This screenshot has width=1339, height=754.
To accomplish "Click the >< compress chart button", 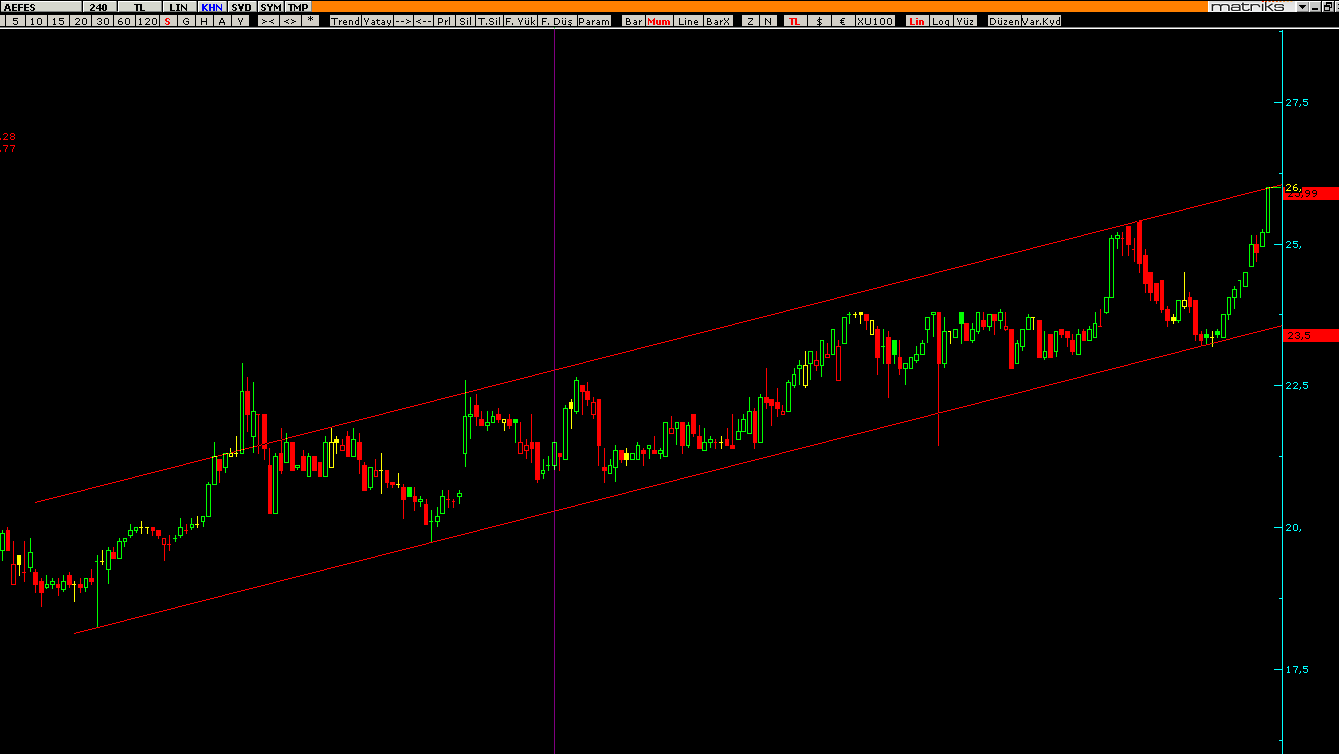I will point(268,21).
